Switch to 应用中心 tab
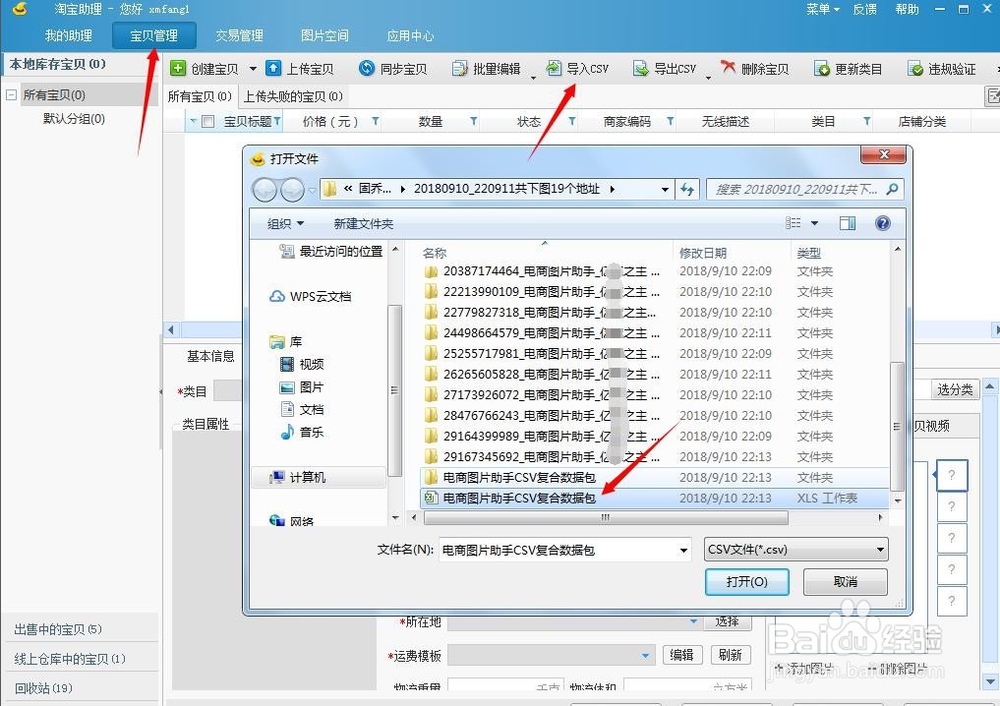The width and height of the screenshot is (1000, 706). (410, 36)
